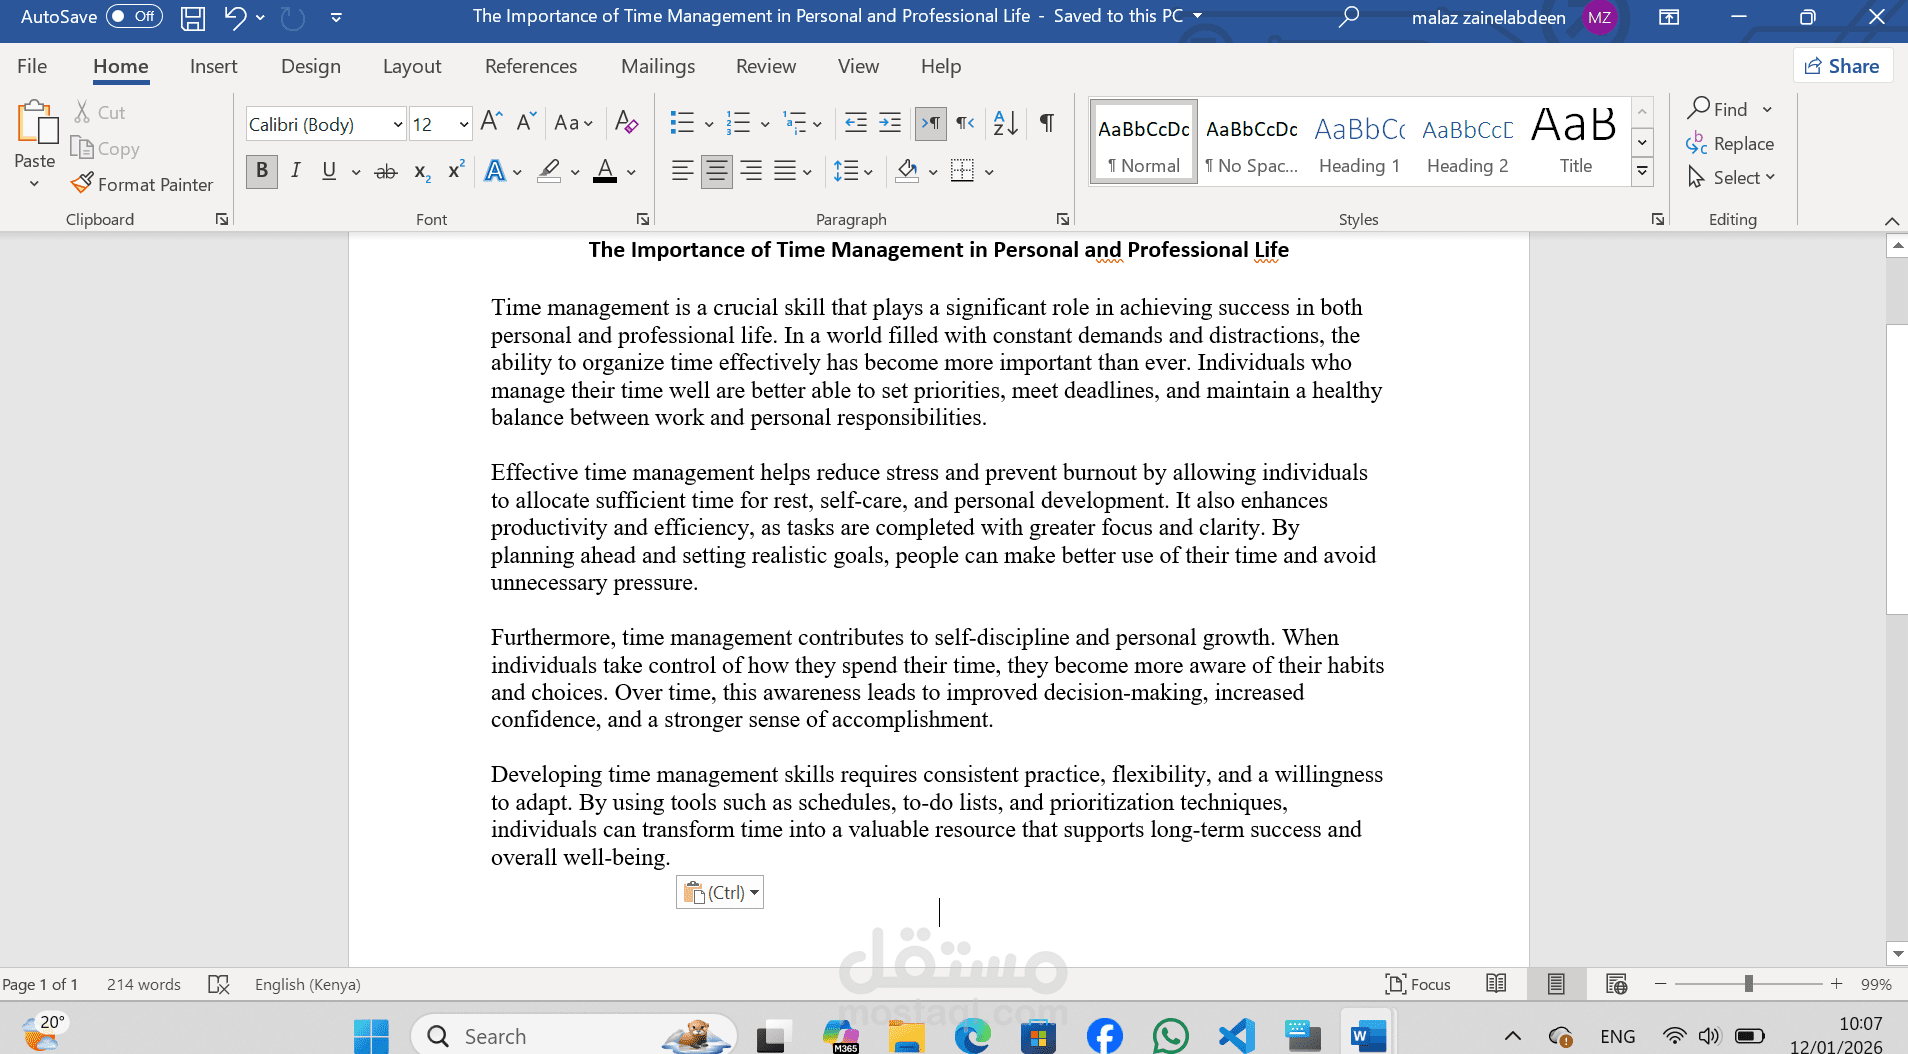This screenshot has height=1054, width=1908.
Task: Expand the Borders dropdown arrow
Action: tap(989, 172)
